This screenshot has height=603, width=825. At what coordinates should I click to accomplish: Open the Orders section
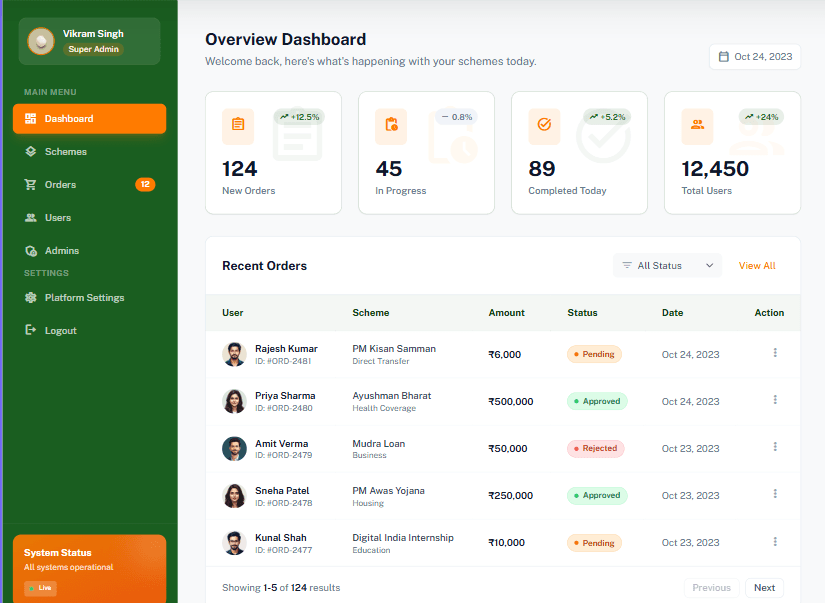(x=89, y=185)
